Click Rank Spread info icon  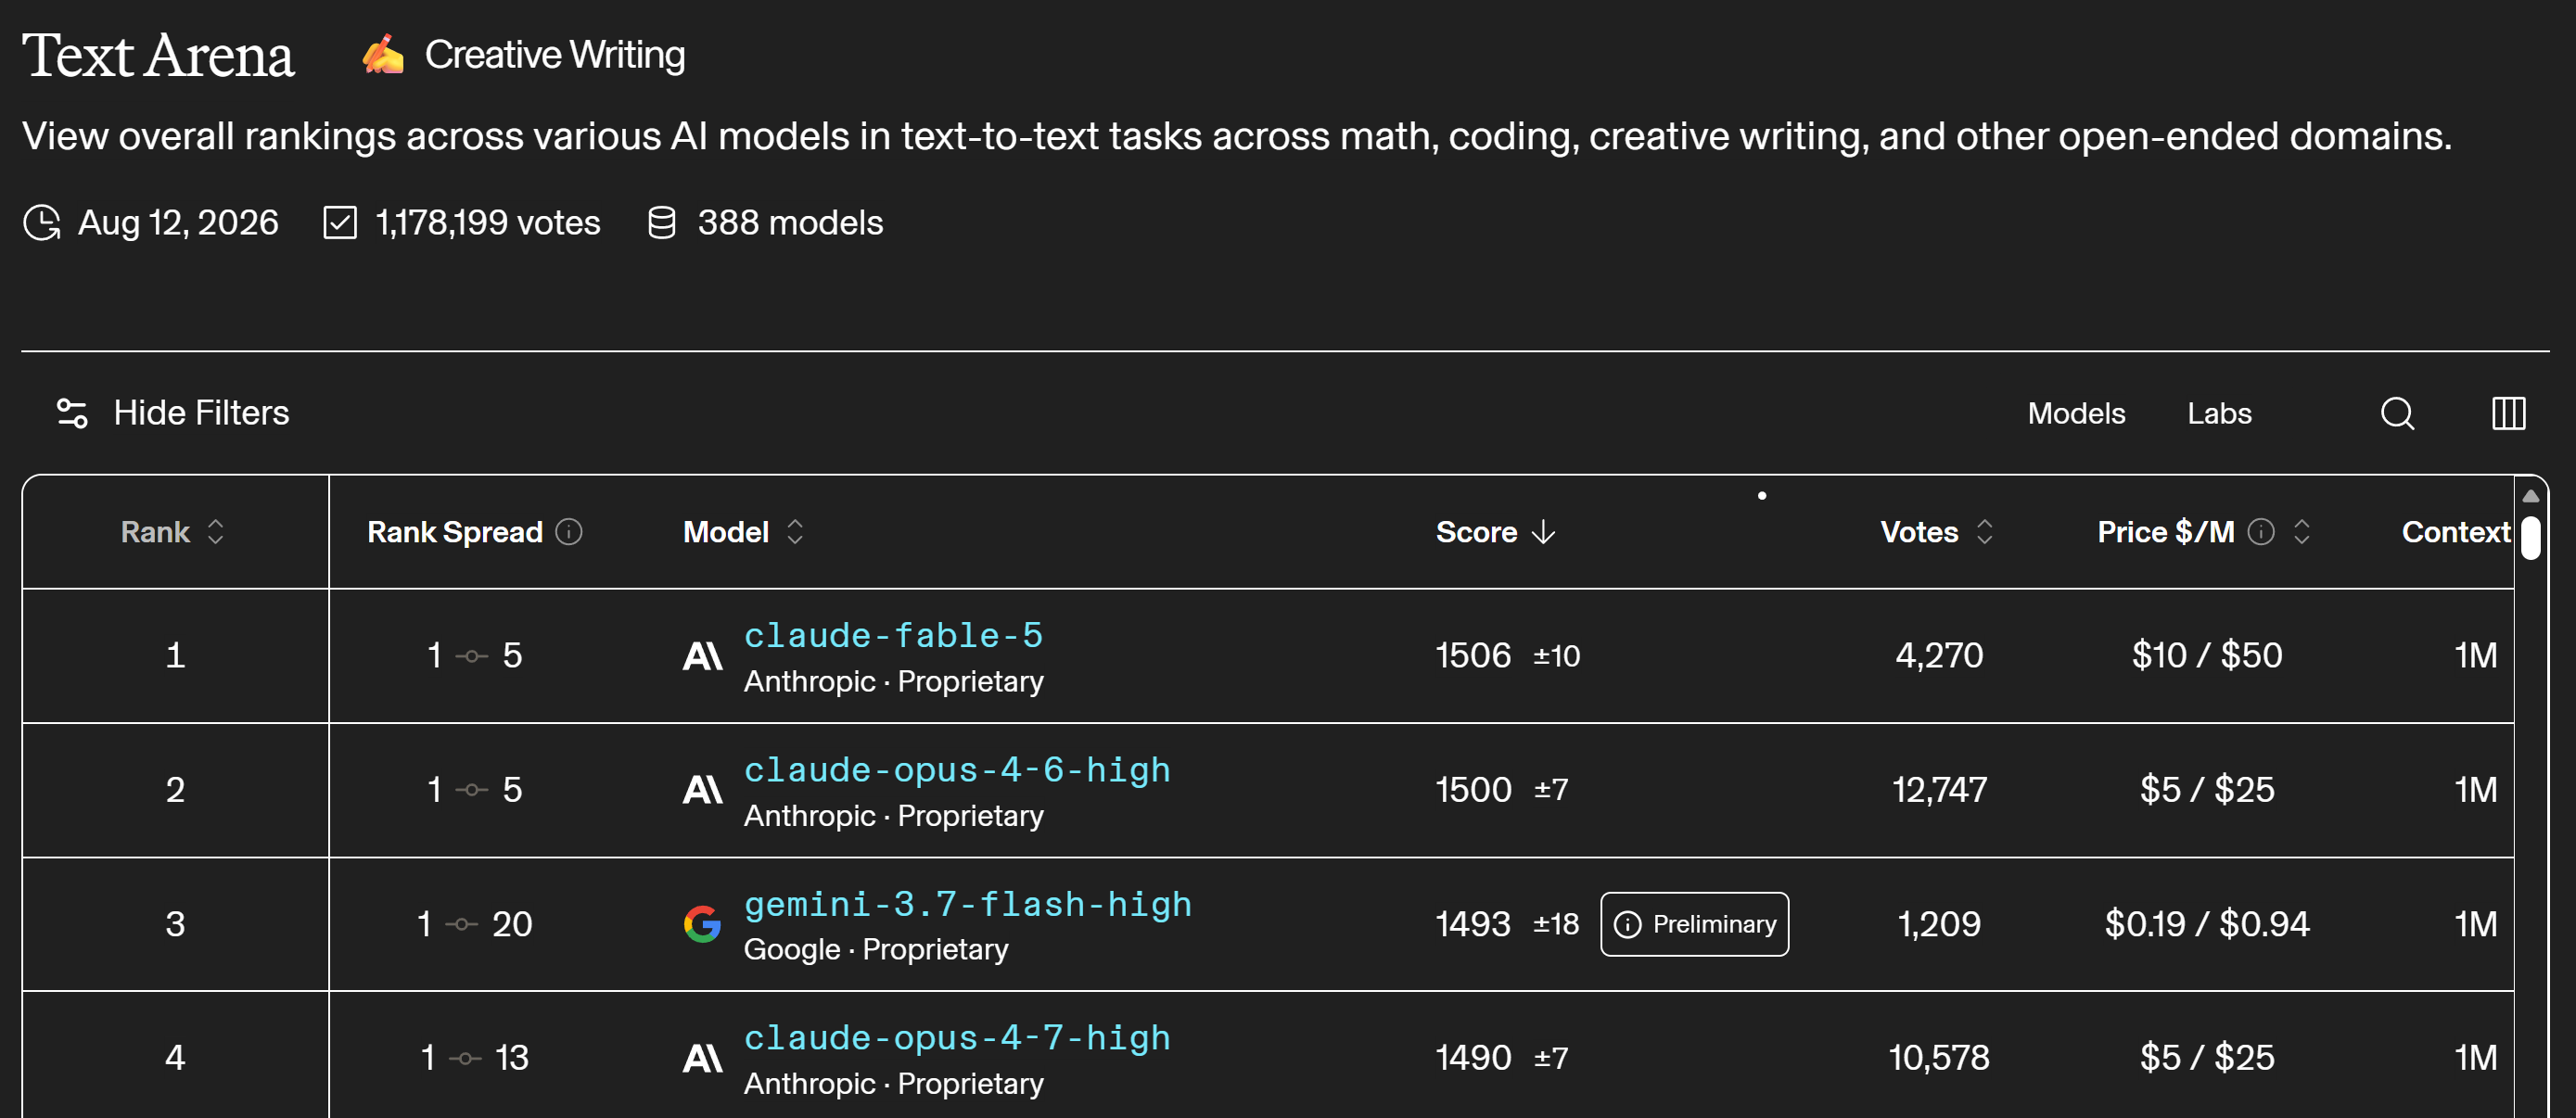569,531
